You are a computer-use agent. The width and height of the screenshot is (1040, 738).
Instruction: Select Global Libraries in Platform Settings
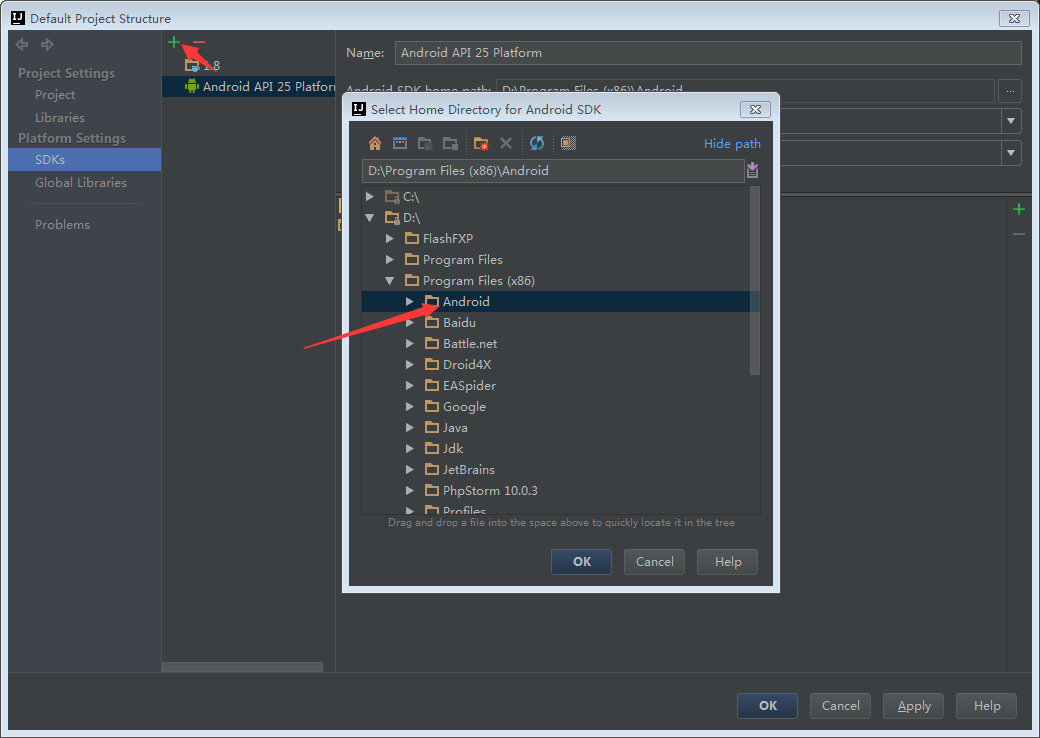click(x=81, y=182)
